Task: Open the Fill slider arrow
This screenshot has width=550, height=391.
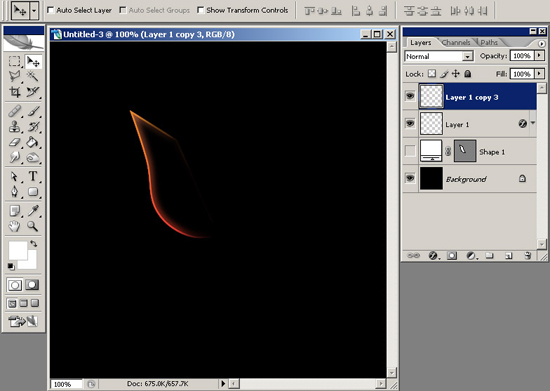Action: point(539,74)
